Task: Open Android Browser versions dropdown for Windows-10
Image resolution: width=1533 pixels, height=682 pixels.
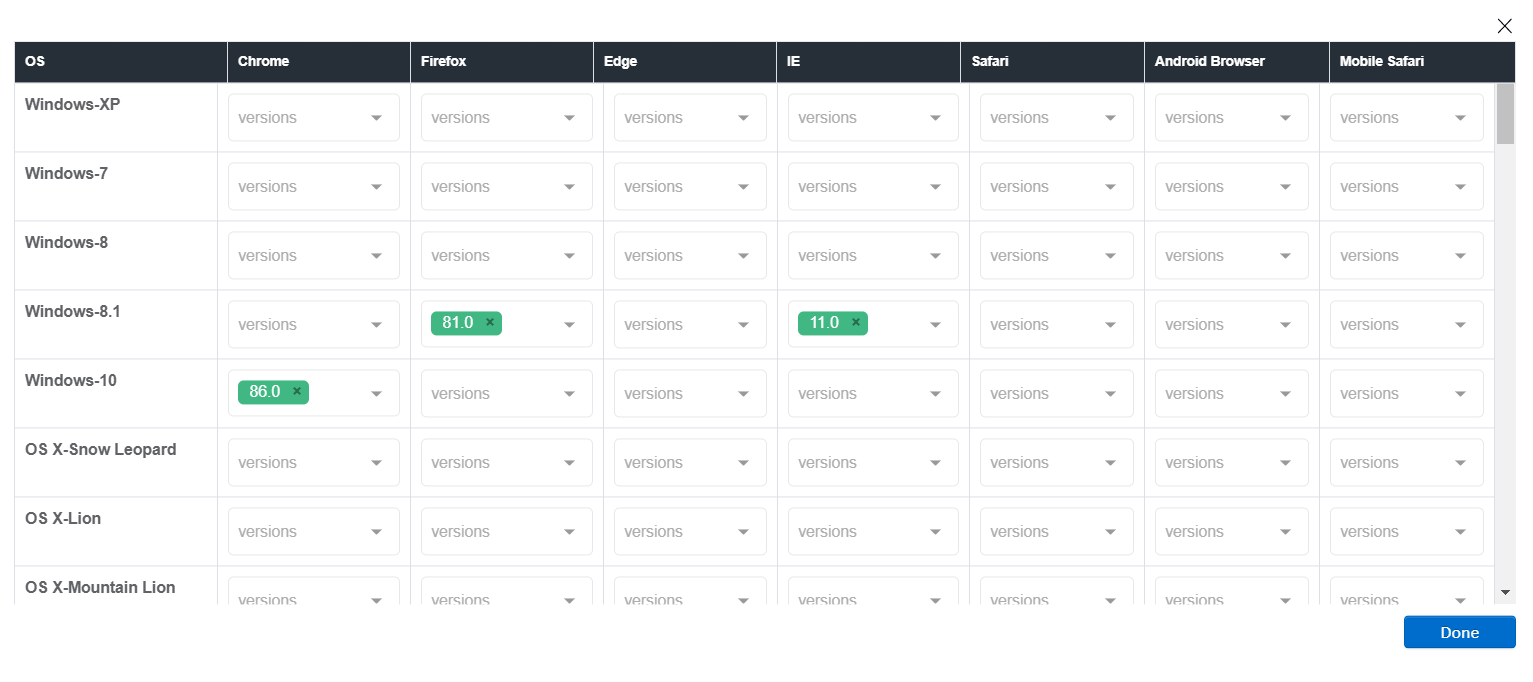Action: tap(1232, 394)
